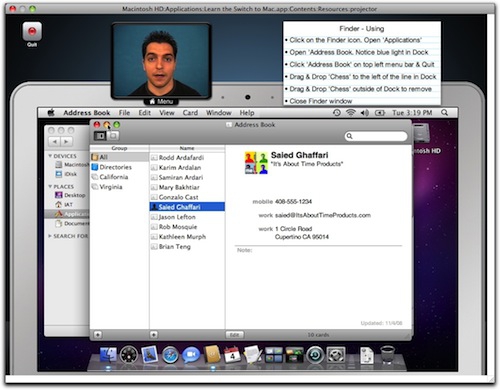
Task: Select the Virginia group
Action: click(119, 187)
